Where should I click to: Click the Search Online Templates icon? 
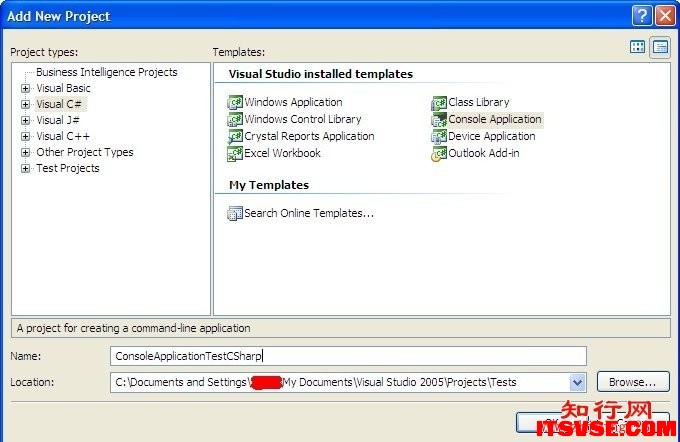pyautogui.click(x=235, y=213)
